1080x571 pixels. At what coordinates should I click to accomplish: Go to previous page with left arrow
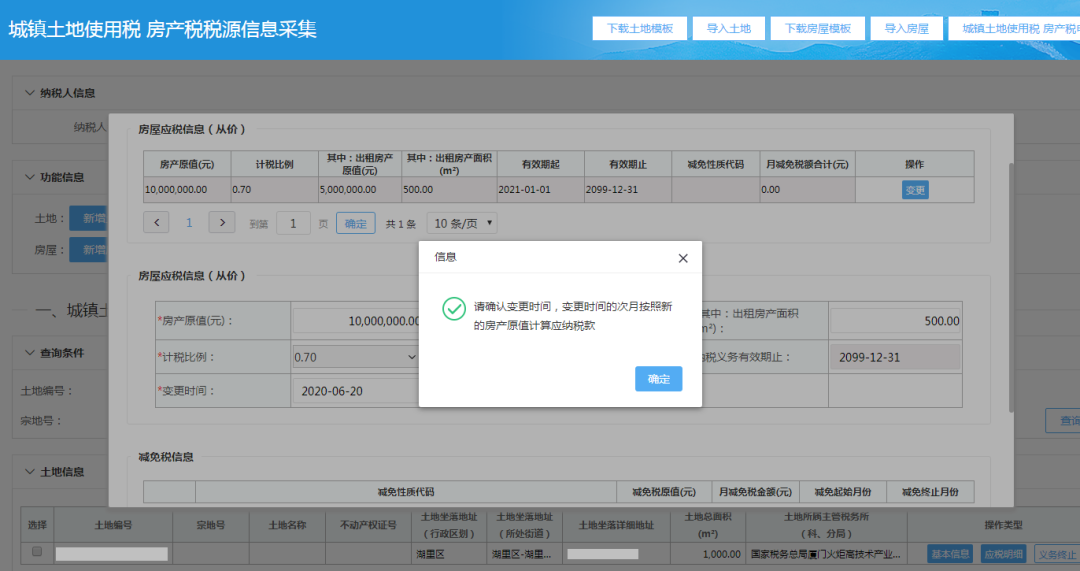pos(156,222)
